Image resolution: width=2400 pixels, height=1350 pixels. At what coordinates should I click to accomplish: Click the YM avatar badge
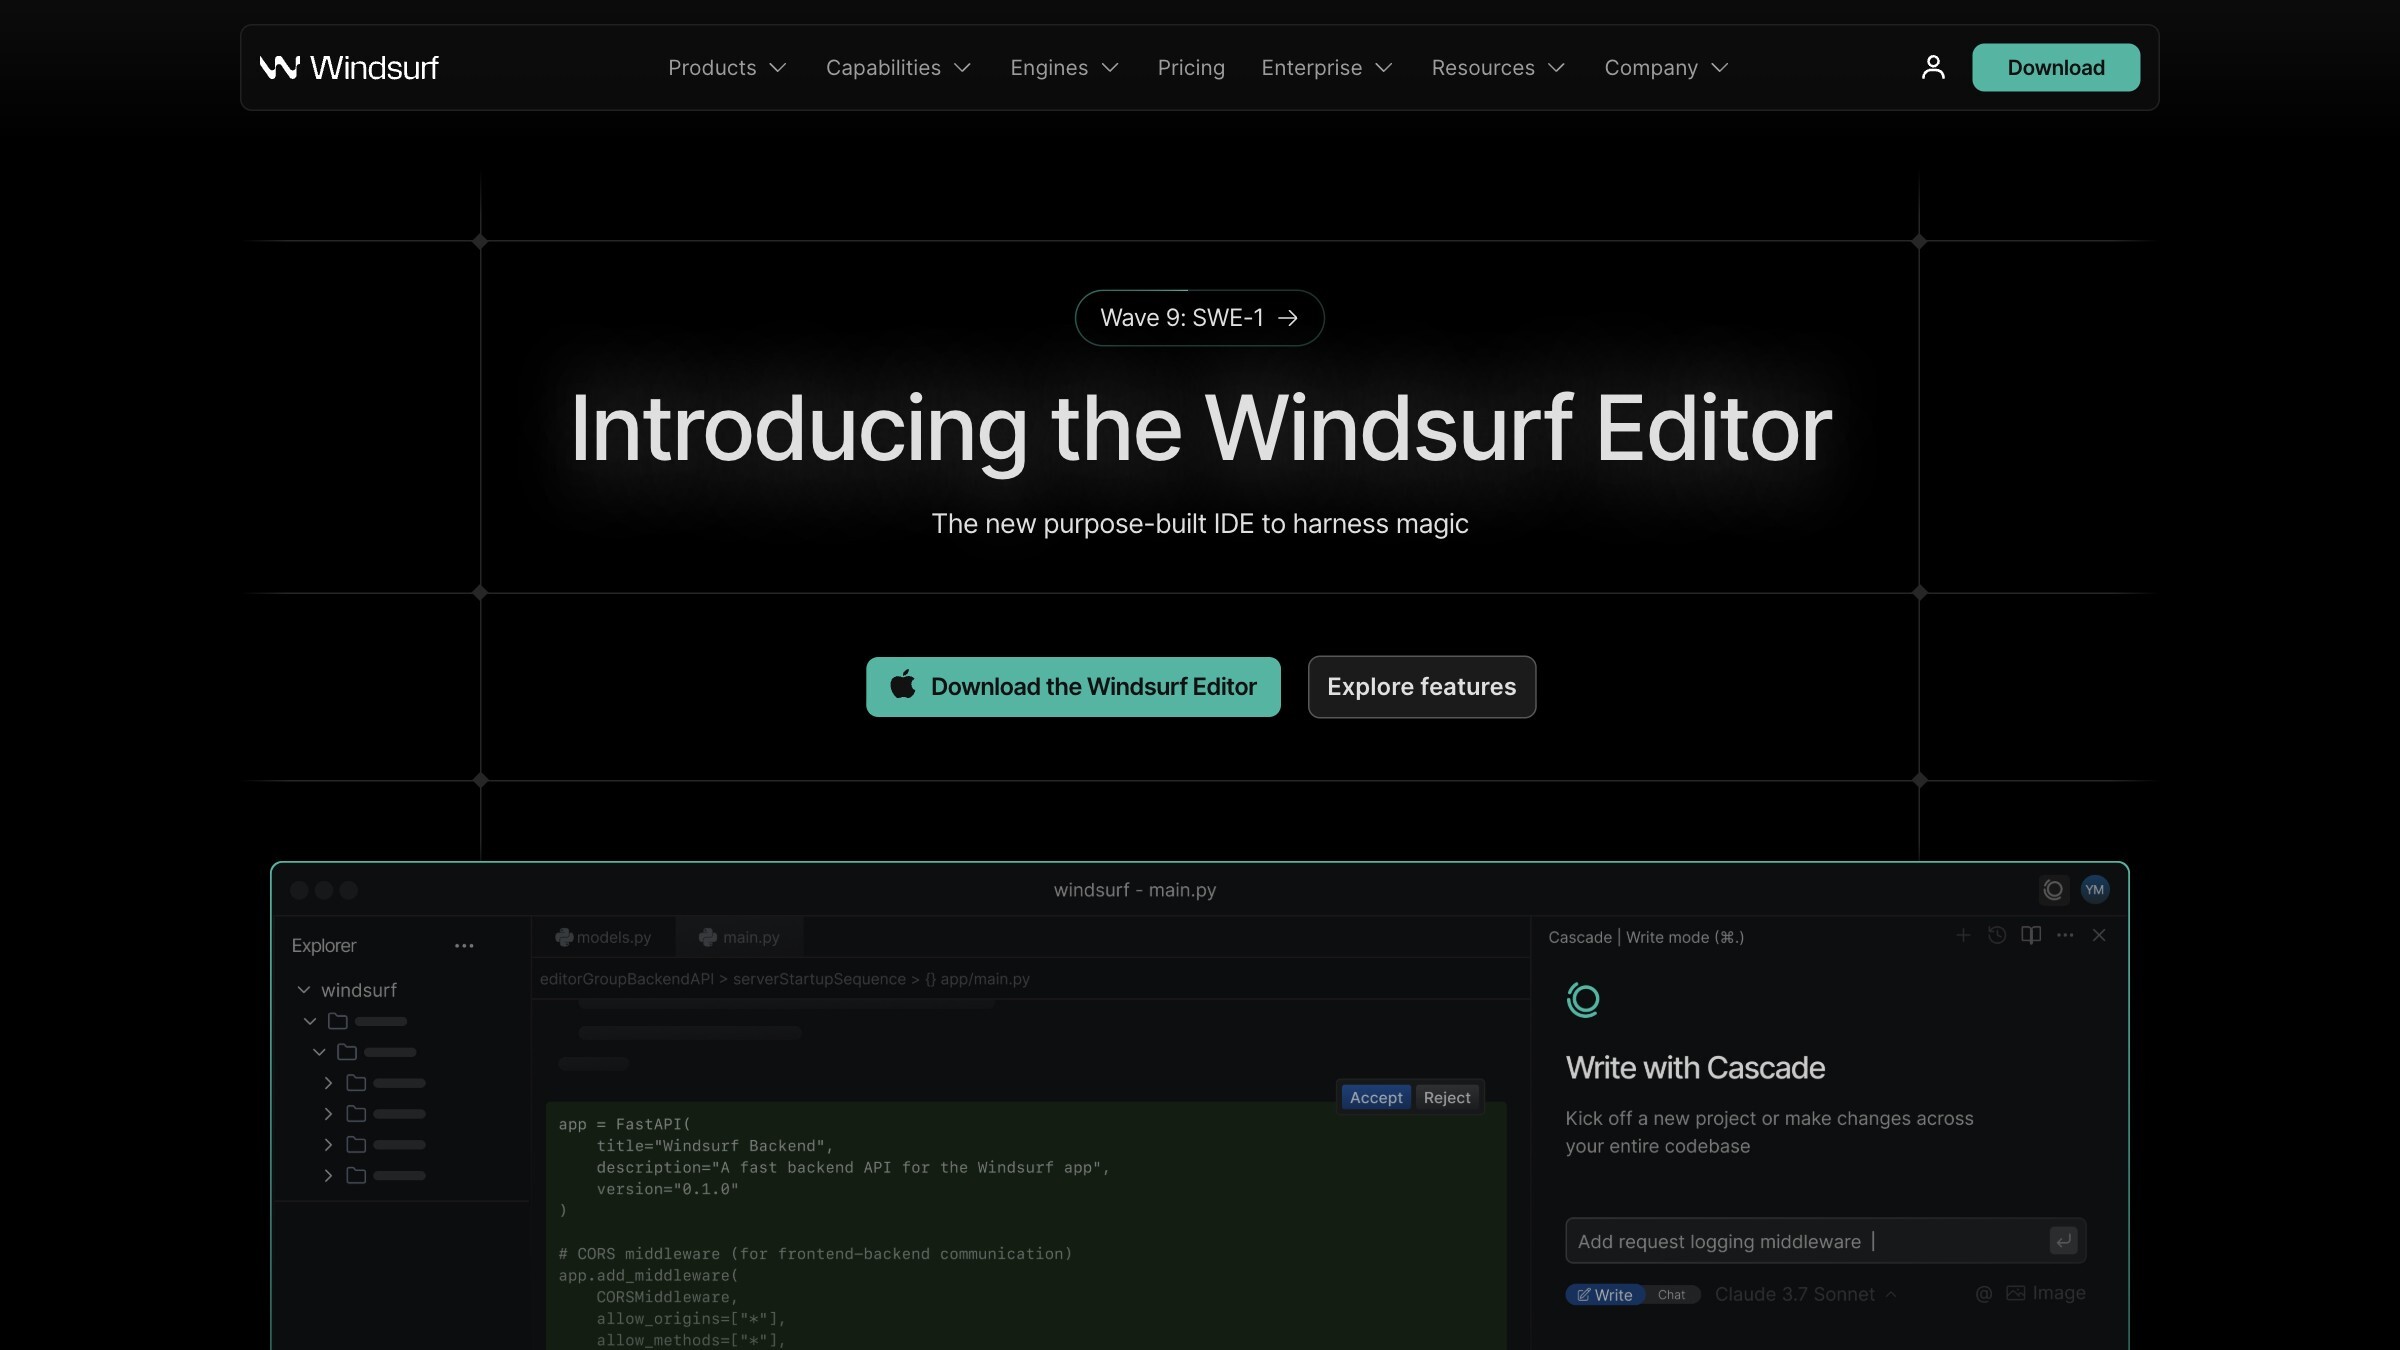(2094, 889)
